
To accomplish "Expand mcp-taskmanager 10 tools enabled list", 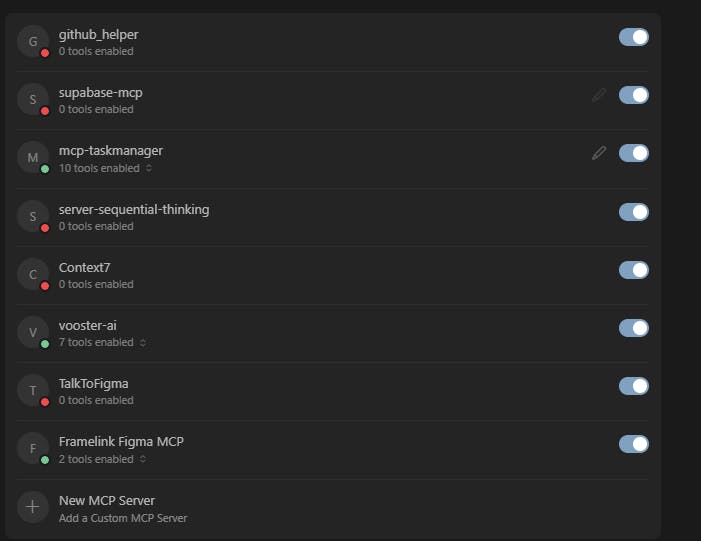I will (x=106, y=168).
